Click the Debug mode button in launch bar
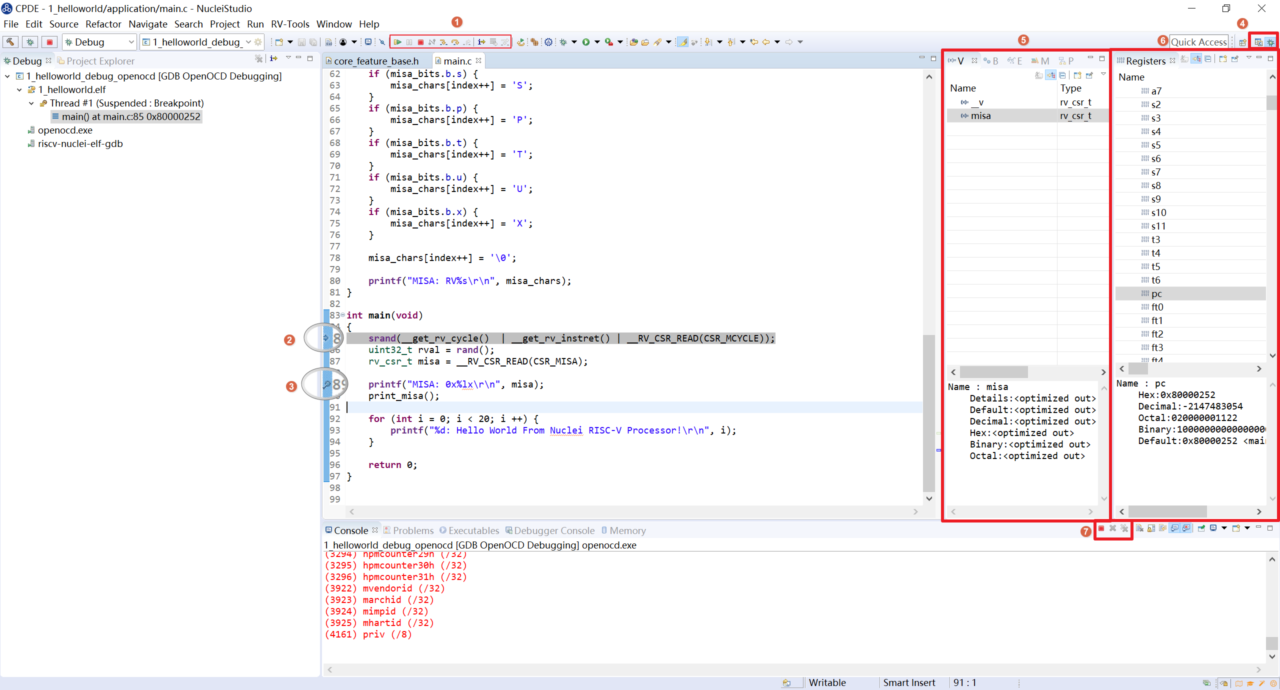Screen dimensions: 1280x690 click(31, 42)
